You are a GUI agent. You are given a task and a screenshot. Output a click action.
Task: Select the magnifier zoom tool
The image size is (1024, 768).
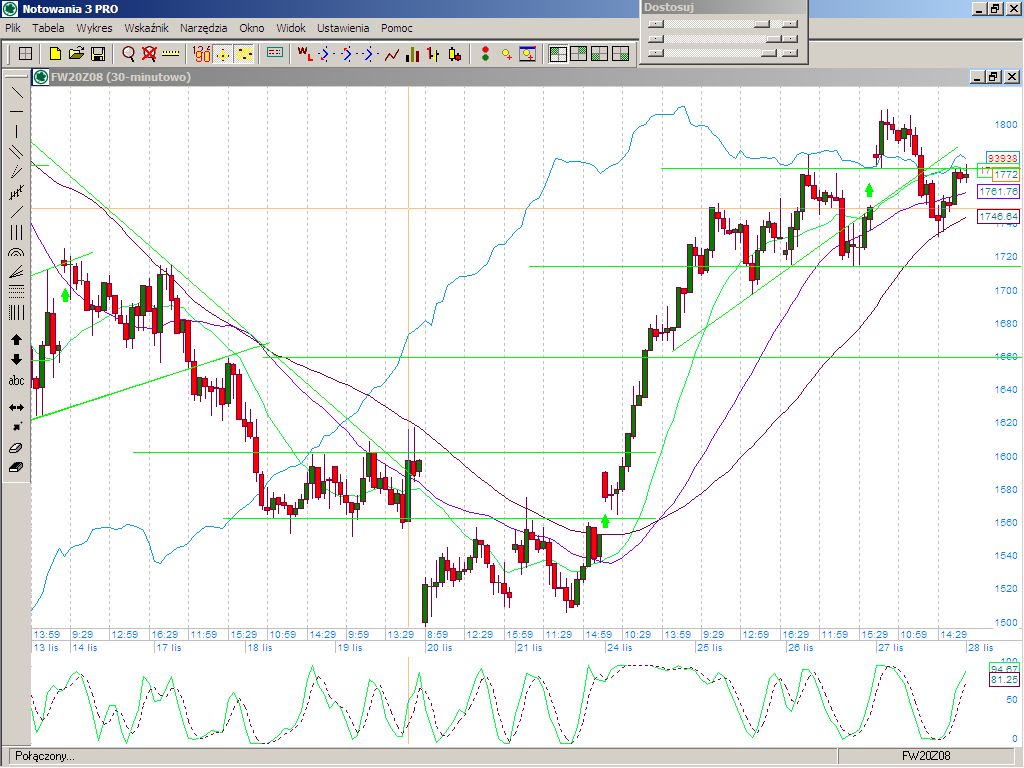(128, 54)
